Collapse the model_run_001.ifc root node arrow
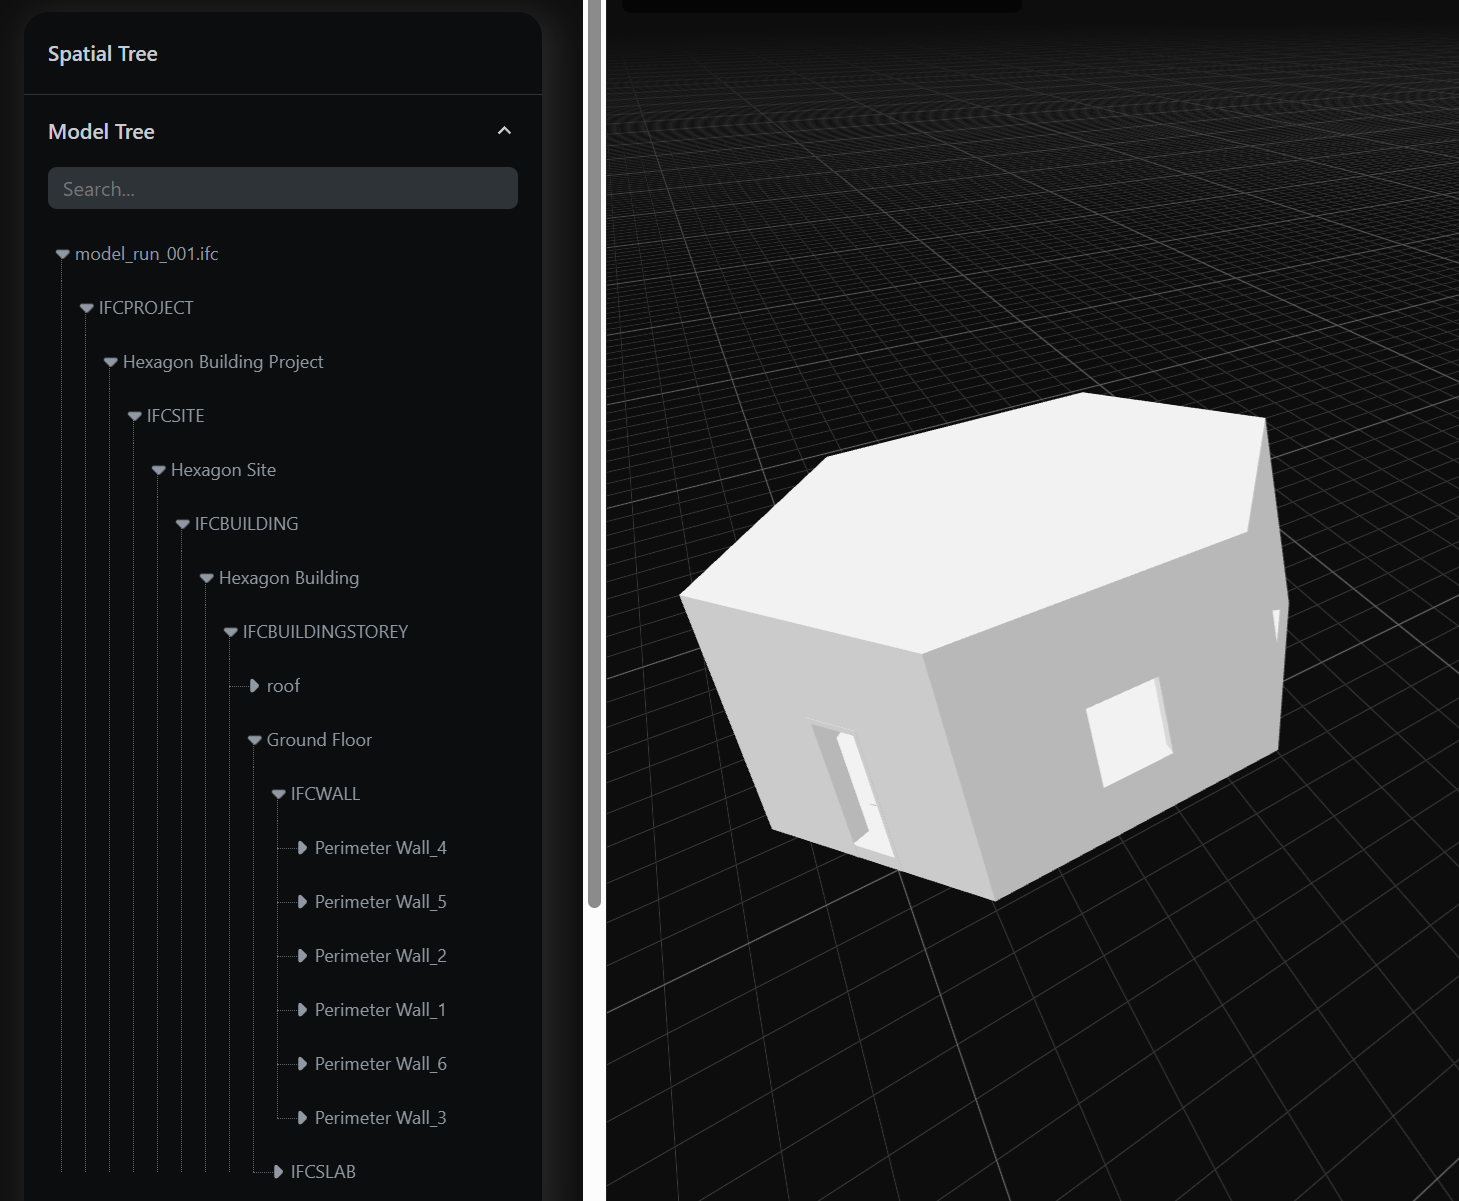The height and width of the screenshot is (1201, 1459). click(x=63, y=255)
